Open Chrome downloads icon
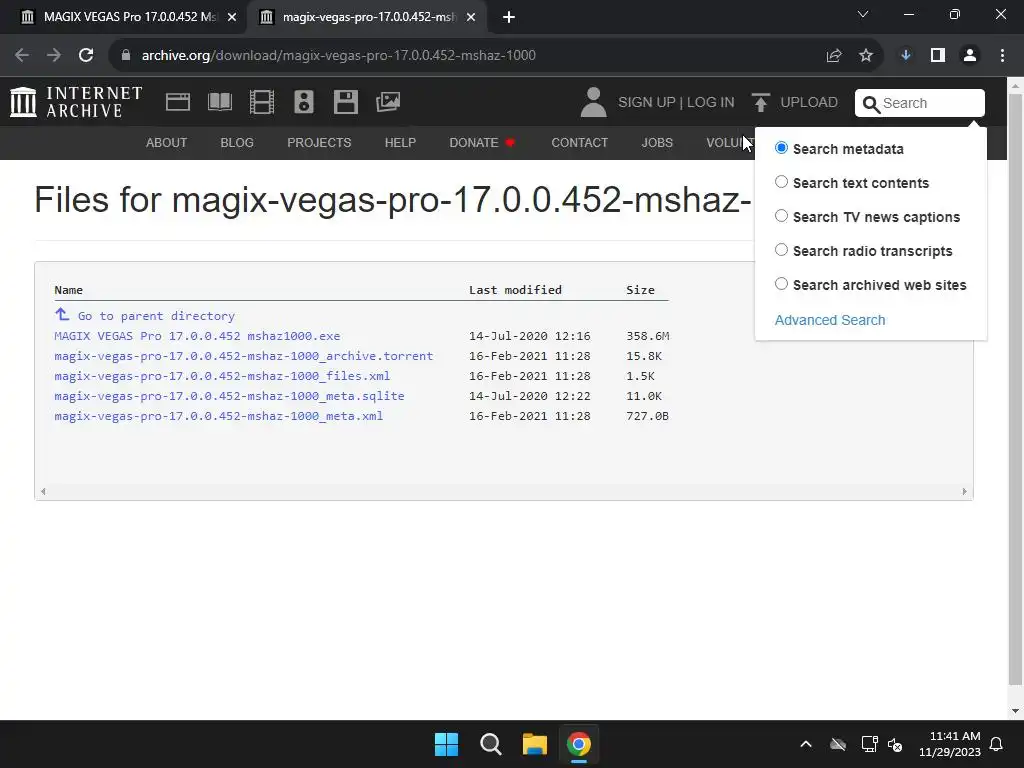The image size is (1024, 768). click(906, 56)
